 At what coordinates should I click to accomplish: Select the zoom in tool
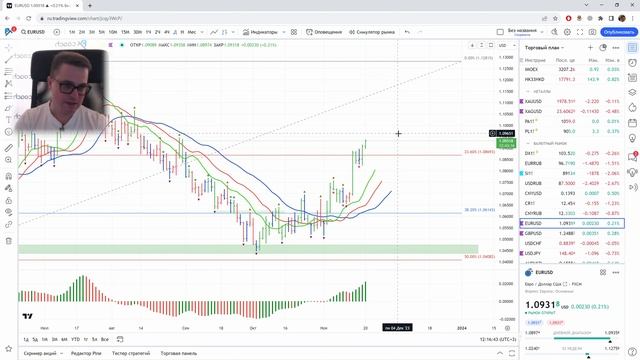pyautogui.click(x=8, y=160)
